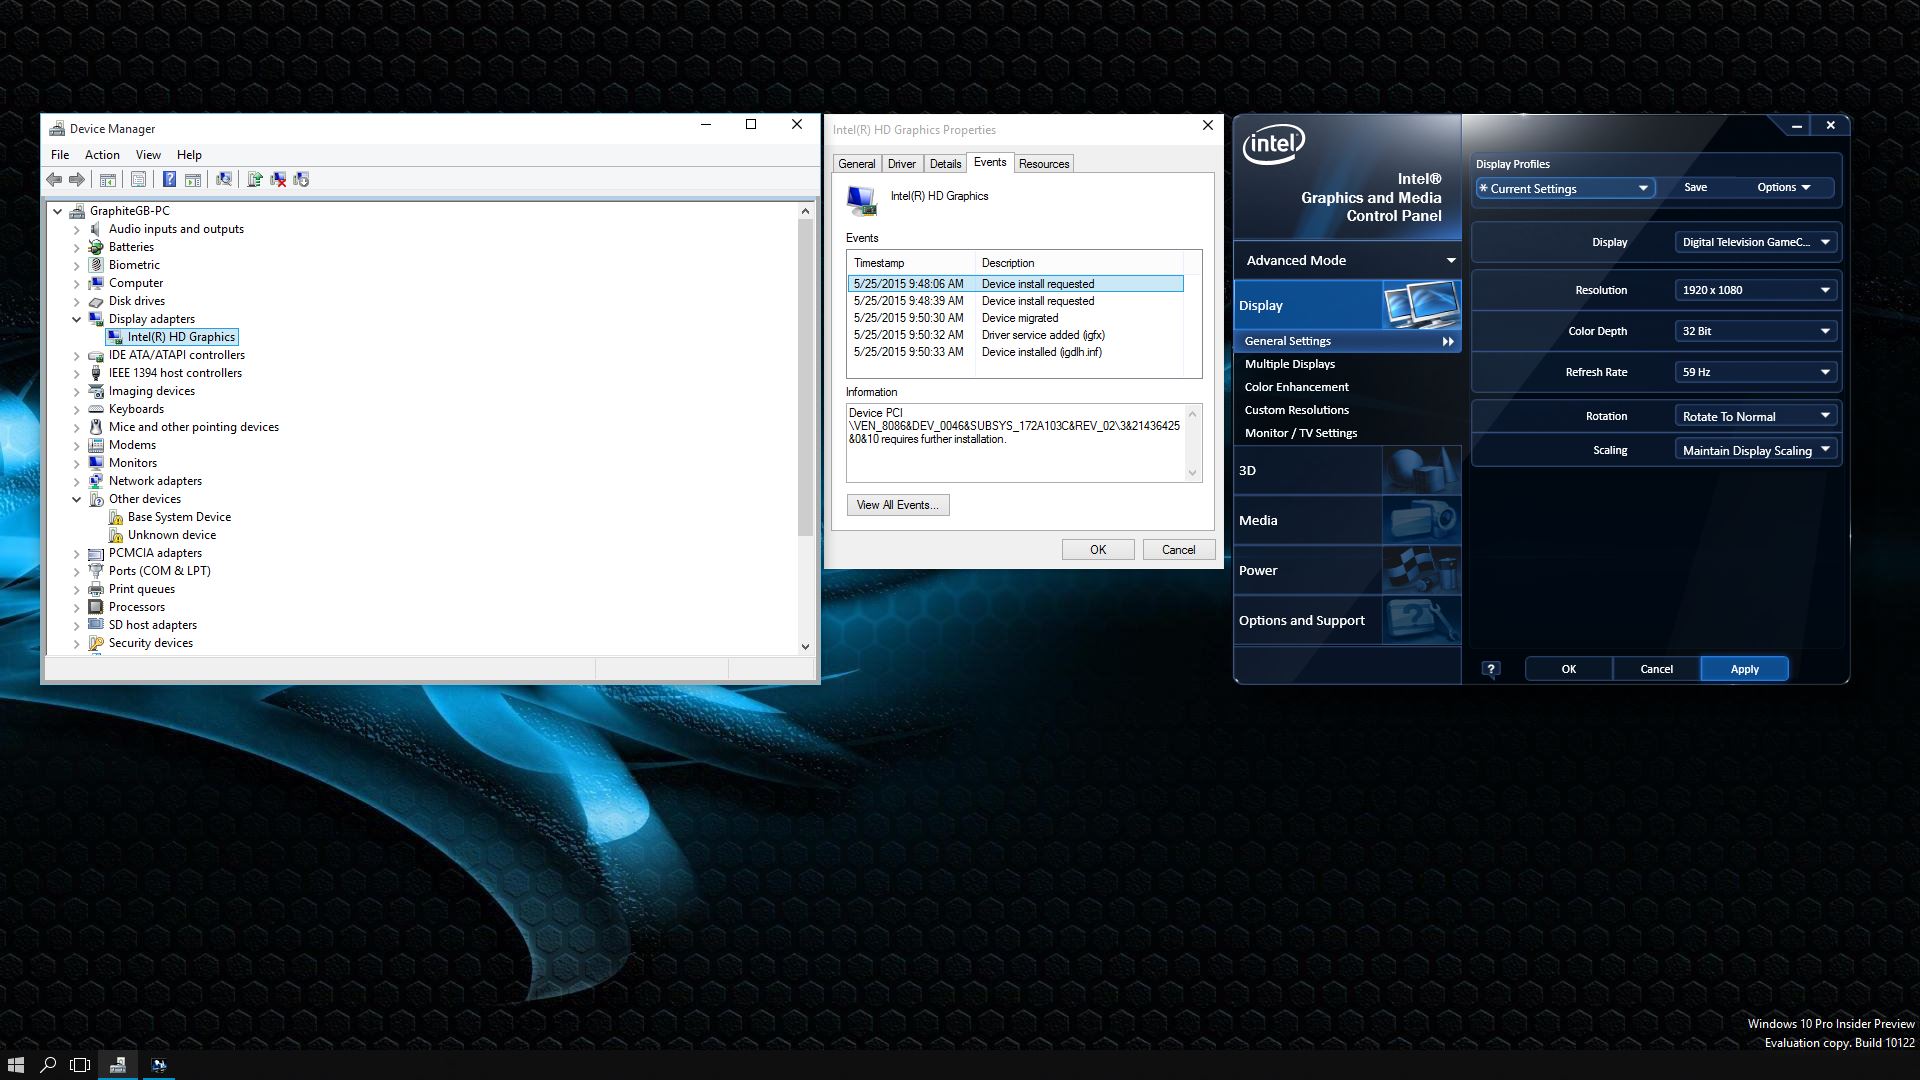1920x1080 pixels.
Task: Open the Options menu in Display Profiles
Action: pyautogui.click(x=1783, y=187)
